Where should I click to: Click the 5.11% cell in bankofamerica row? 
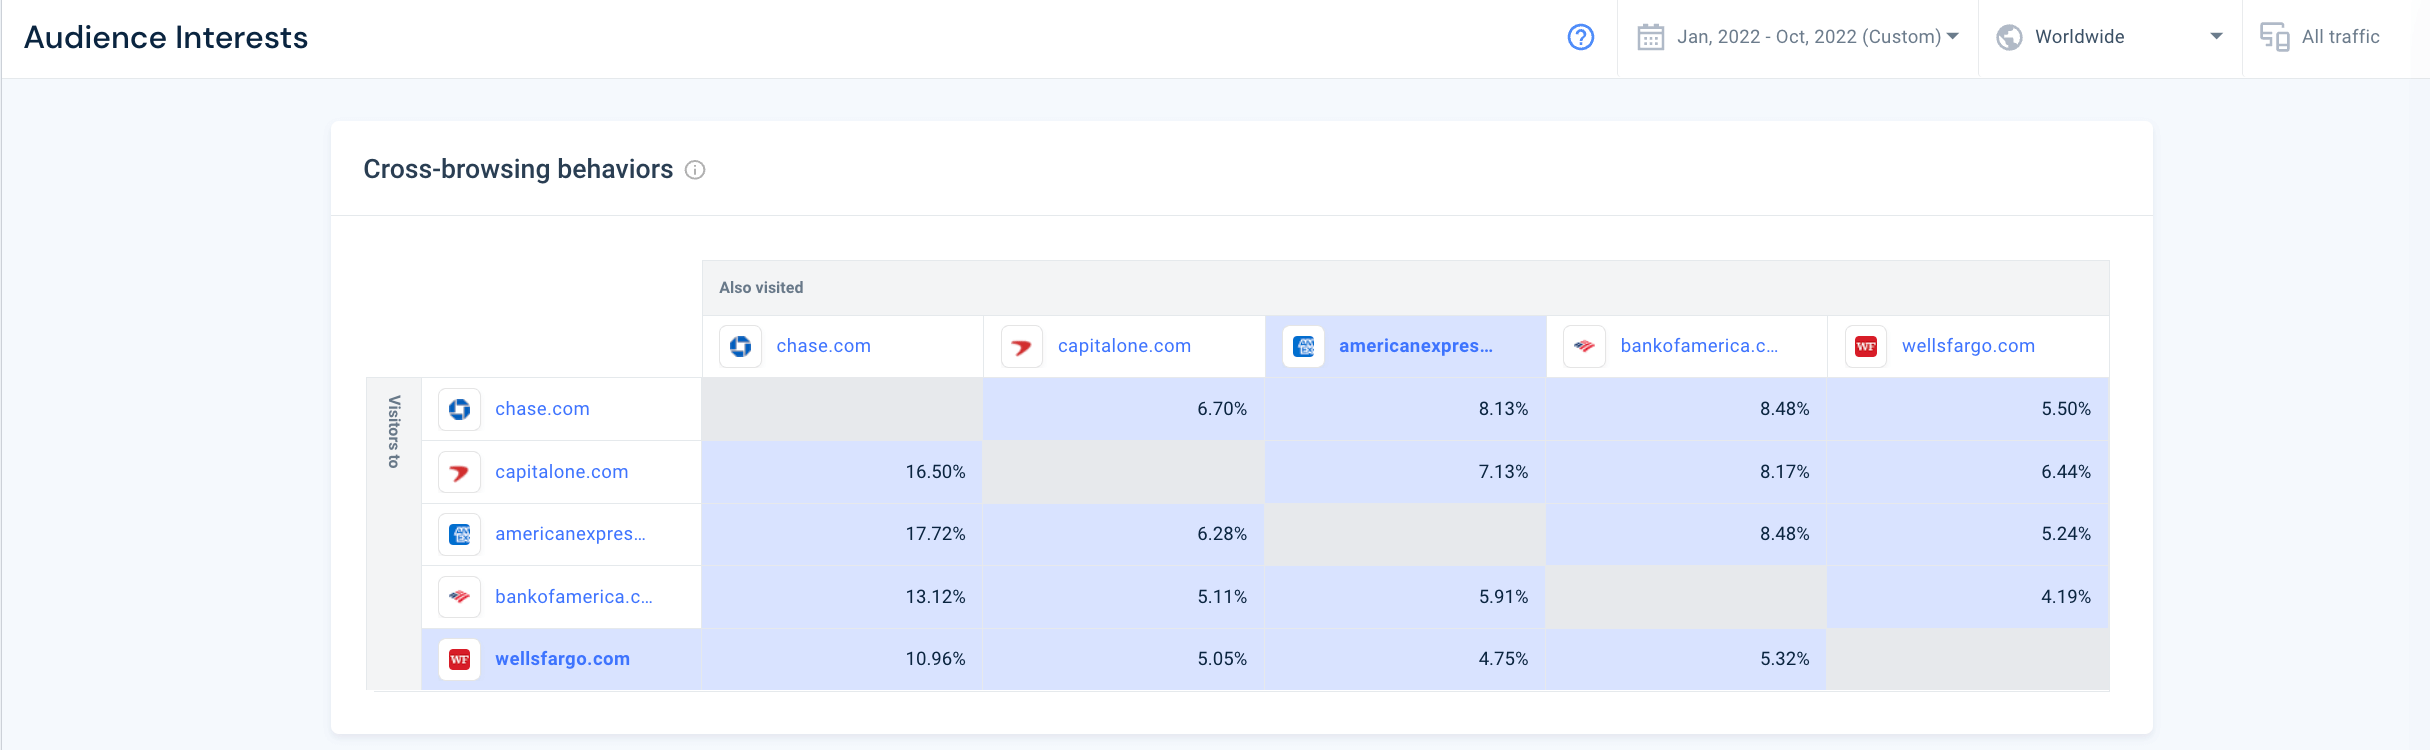pyautogui.click(x=1124, y=597)
